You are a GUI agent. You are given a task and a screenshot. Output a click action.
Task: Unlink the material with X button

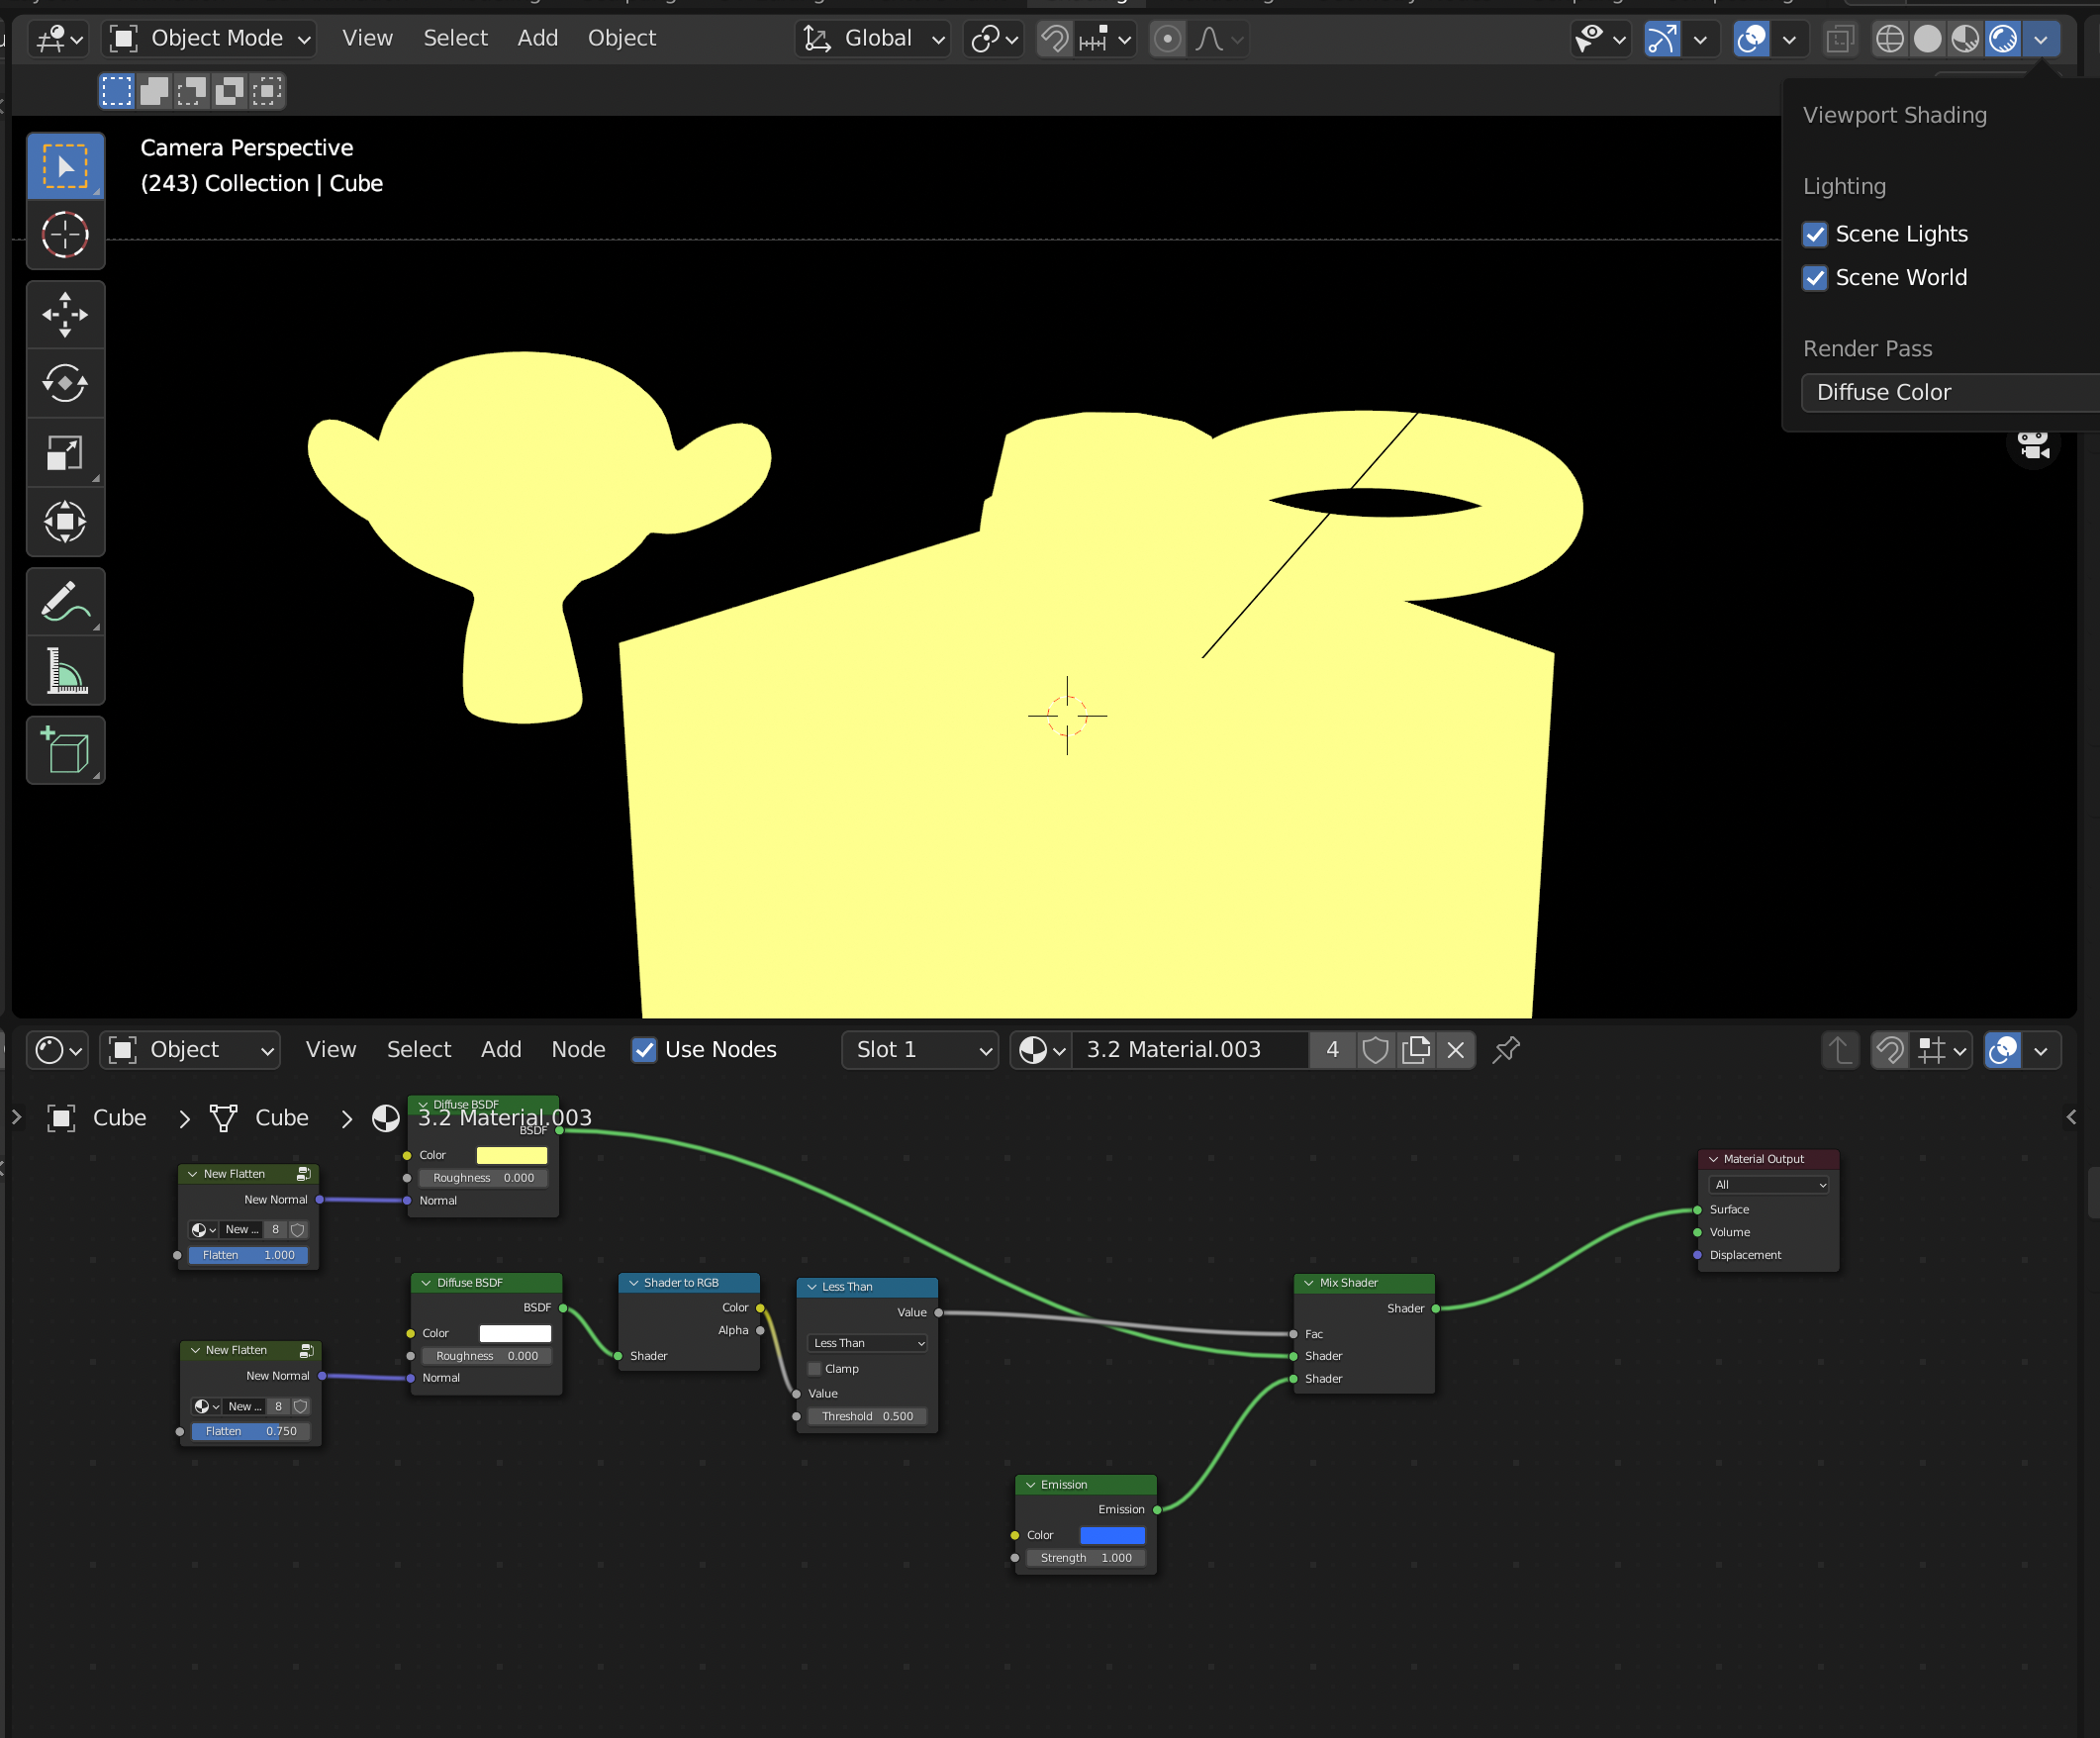pyautogui.click(x=1456, y=1050)
